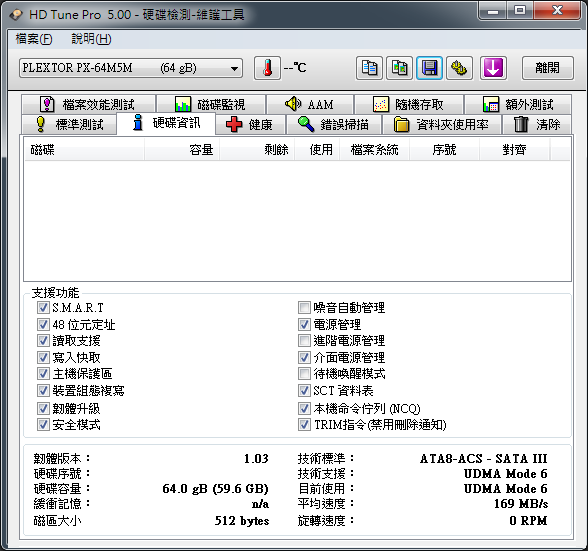Click the 容量 column header

tap(182, 150)
